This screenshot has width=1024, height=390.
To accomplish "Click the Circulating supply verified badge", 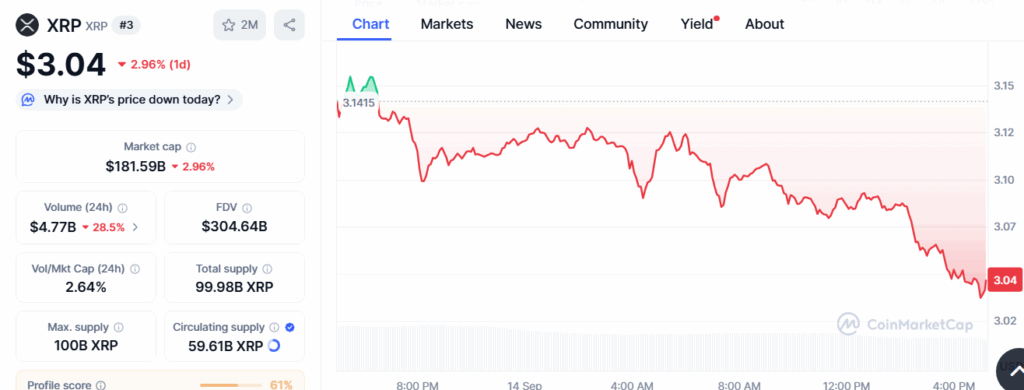I will pos(290,327).
